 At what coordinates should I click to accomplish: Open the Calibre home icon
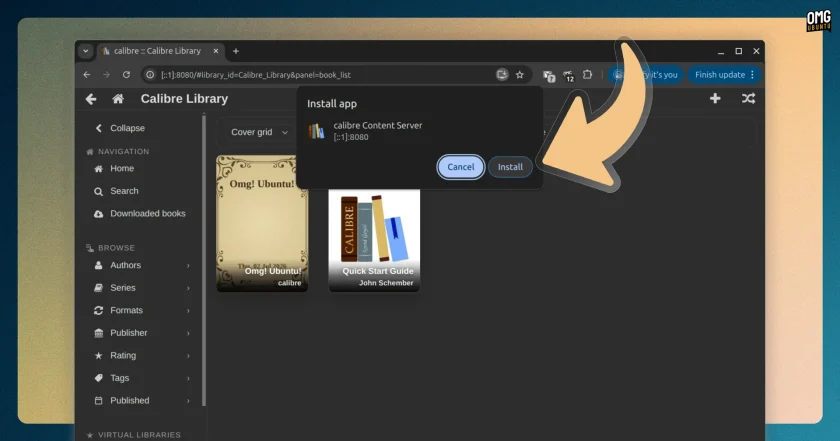[x=118, y=99]
